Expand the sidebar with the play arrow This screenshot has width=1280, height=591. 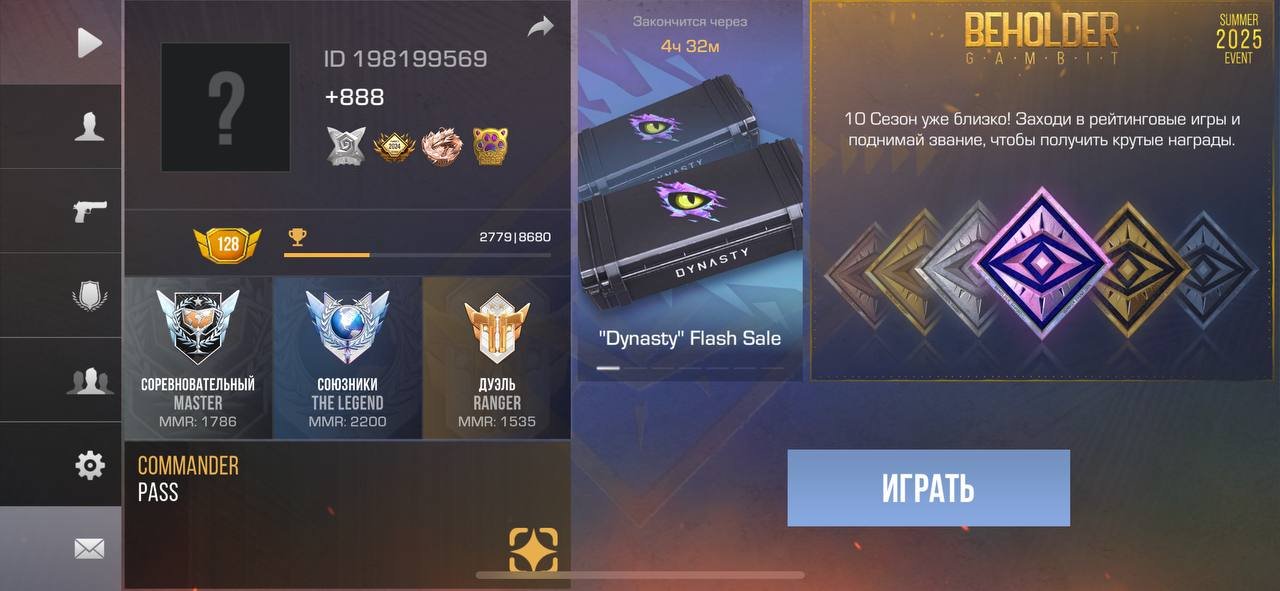click(x=90, y=42)
